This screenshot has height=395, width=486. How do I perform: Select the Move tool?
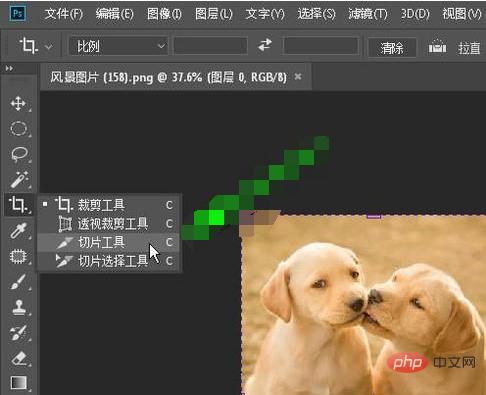point(18,104)
